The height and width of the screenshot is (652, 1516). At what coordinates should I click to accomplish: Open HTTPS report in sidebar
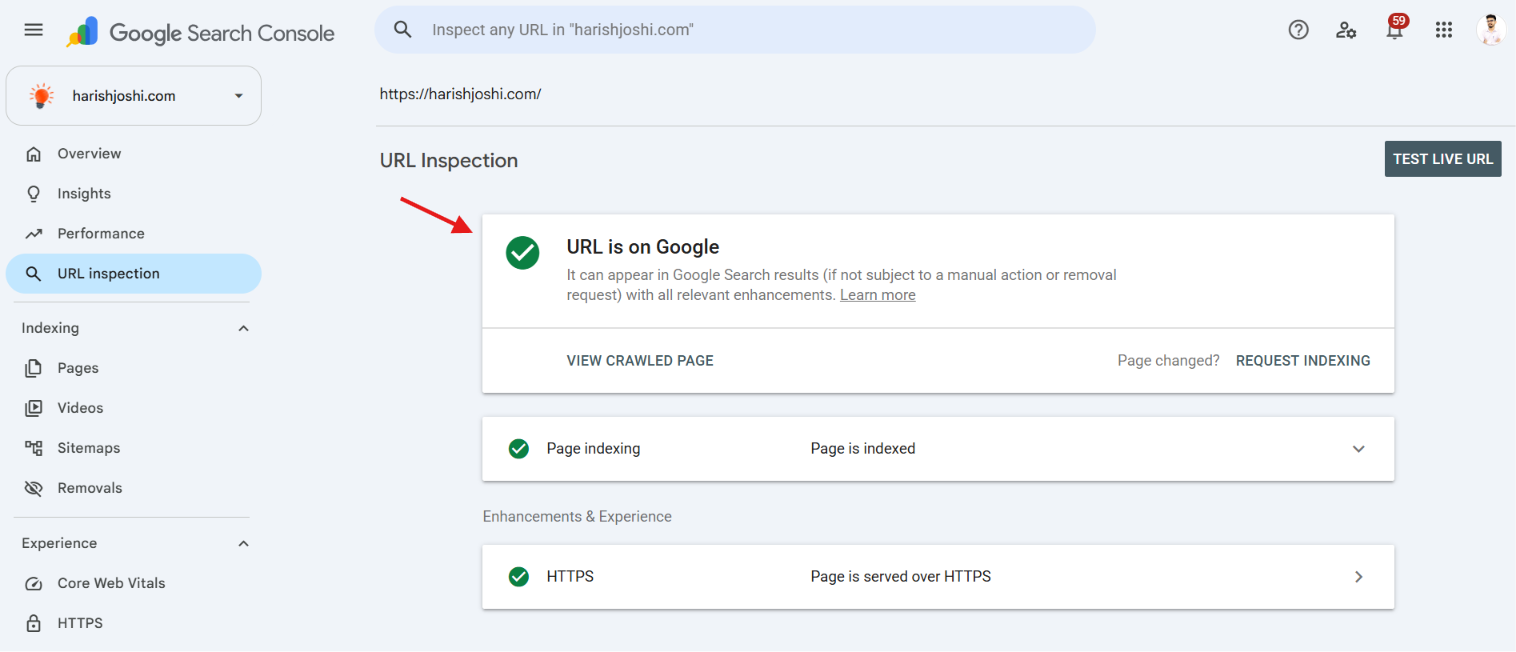coord(134,623)
